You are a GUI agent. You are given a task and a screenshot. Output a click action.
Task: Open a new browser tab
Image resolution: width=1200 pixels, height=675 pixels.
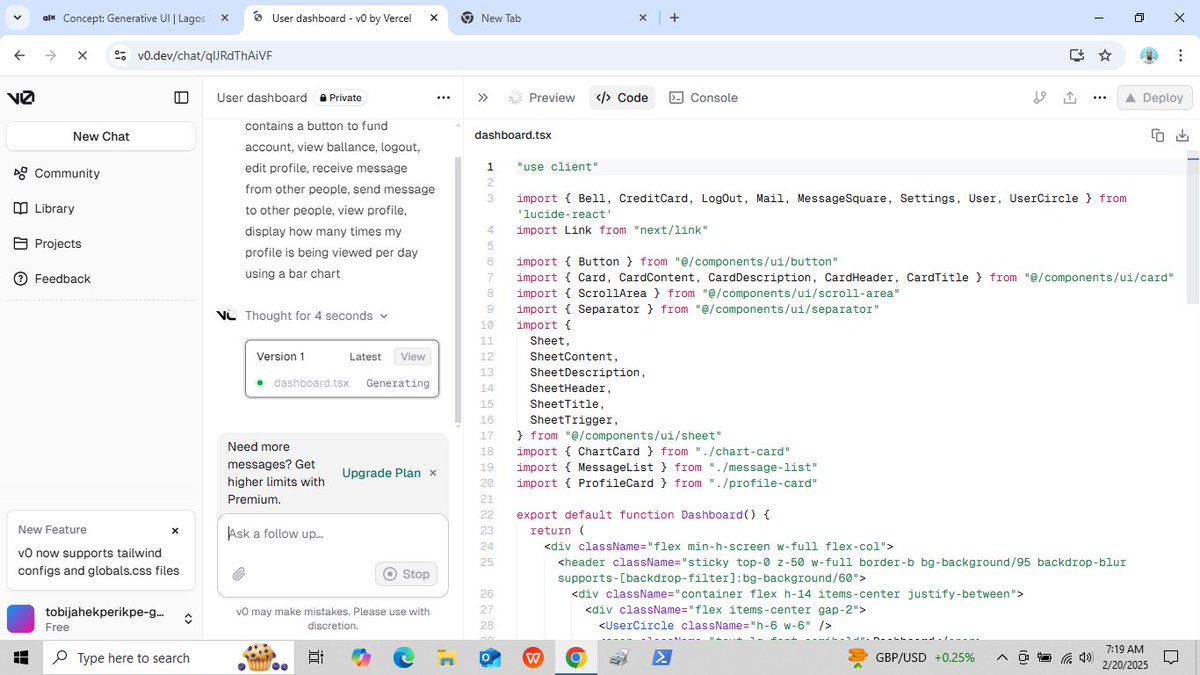point(675,18)
